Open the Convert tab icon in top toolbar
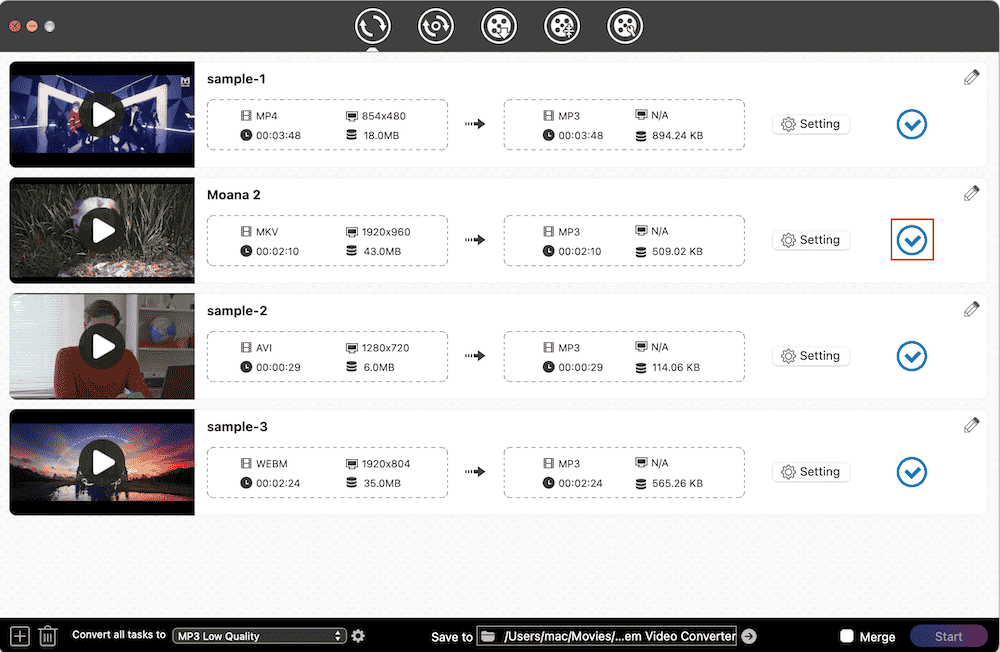 click(372, 26)
